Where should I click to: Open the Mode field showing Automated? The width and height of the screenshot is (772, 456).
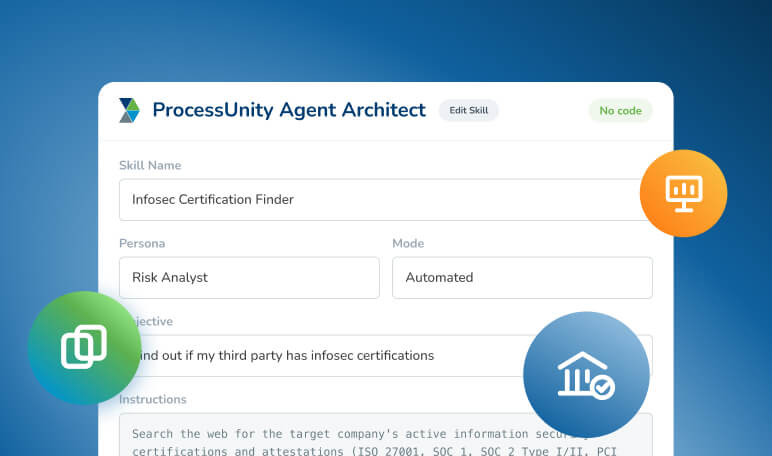pyautogui.click(x=522, y=278)
